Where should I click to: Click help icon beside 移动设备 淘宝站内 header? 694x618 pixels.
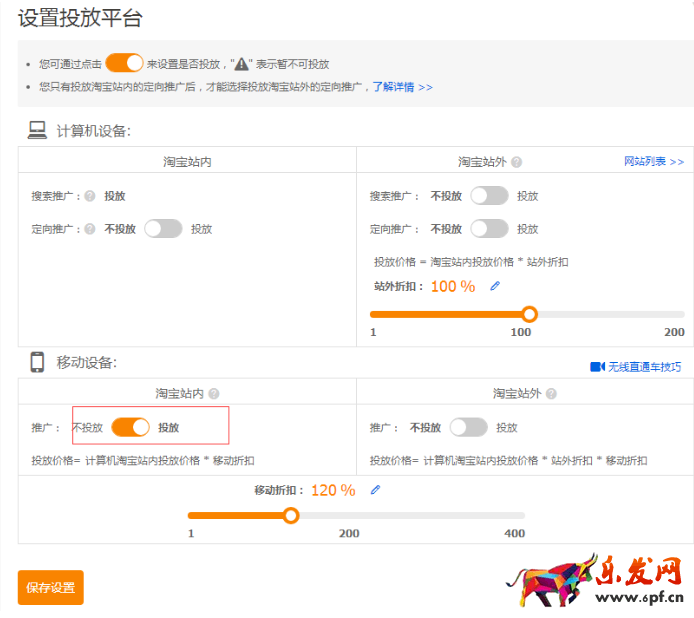pyautogui.click(x=214, y=394)
